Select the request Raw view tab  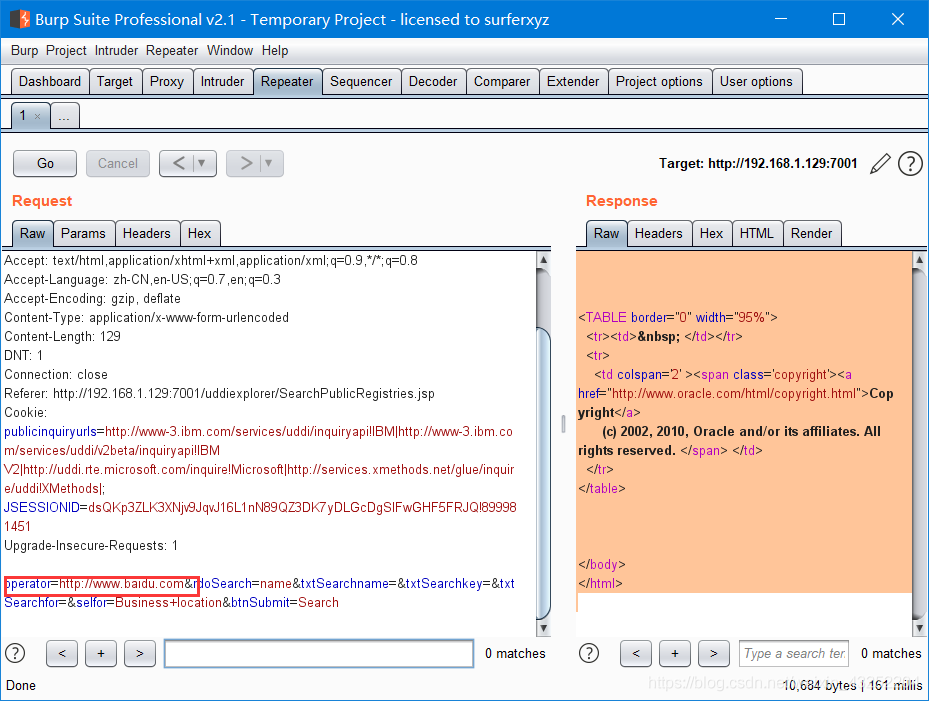pos(33,233)
